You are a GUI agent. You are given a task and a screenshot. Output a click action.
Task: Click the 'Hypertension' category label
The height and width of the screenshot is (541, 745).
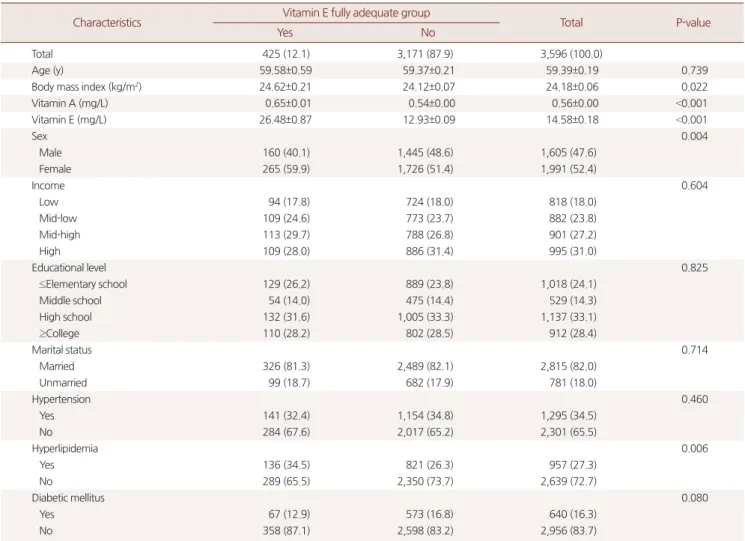tap(61, 399)
